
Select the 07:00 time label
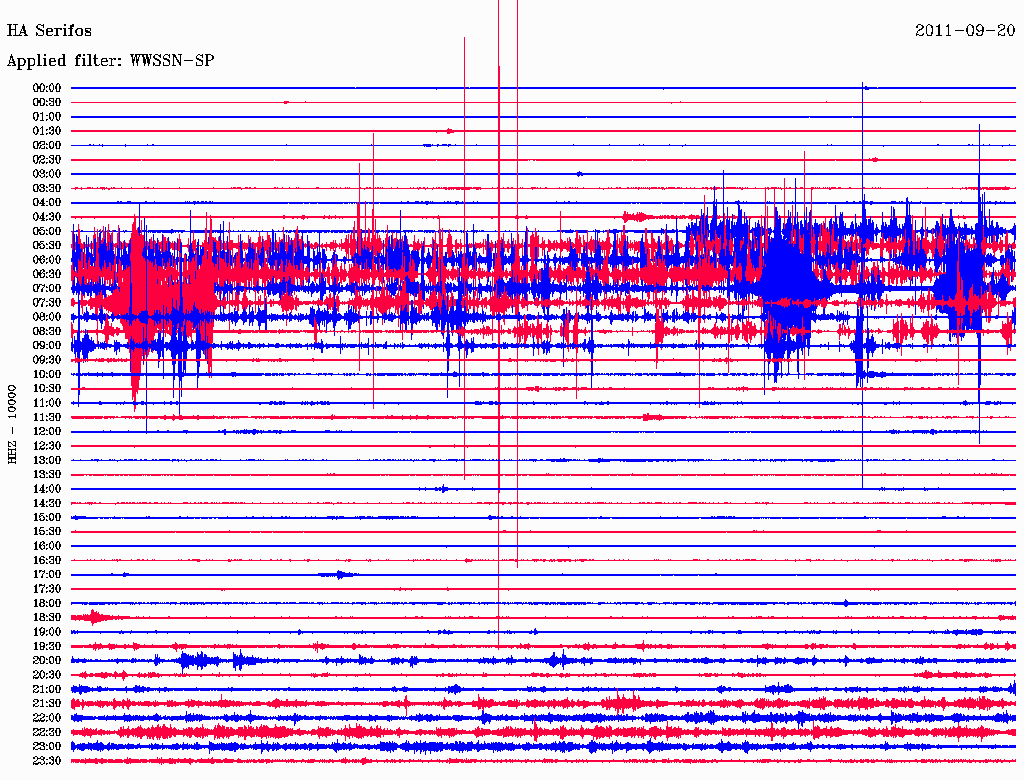[47, 289]
